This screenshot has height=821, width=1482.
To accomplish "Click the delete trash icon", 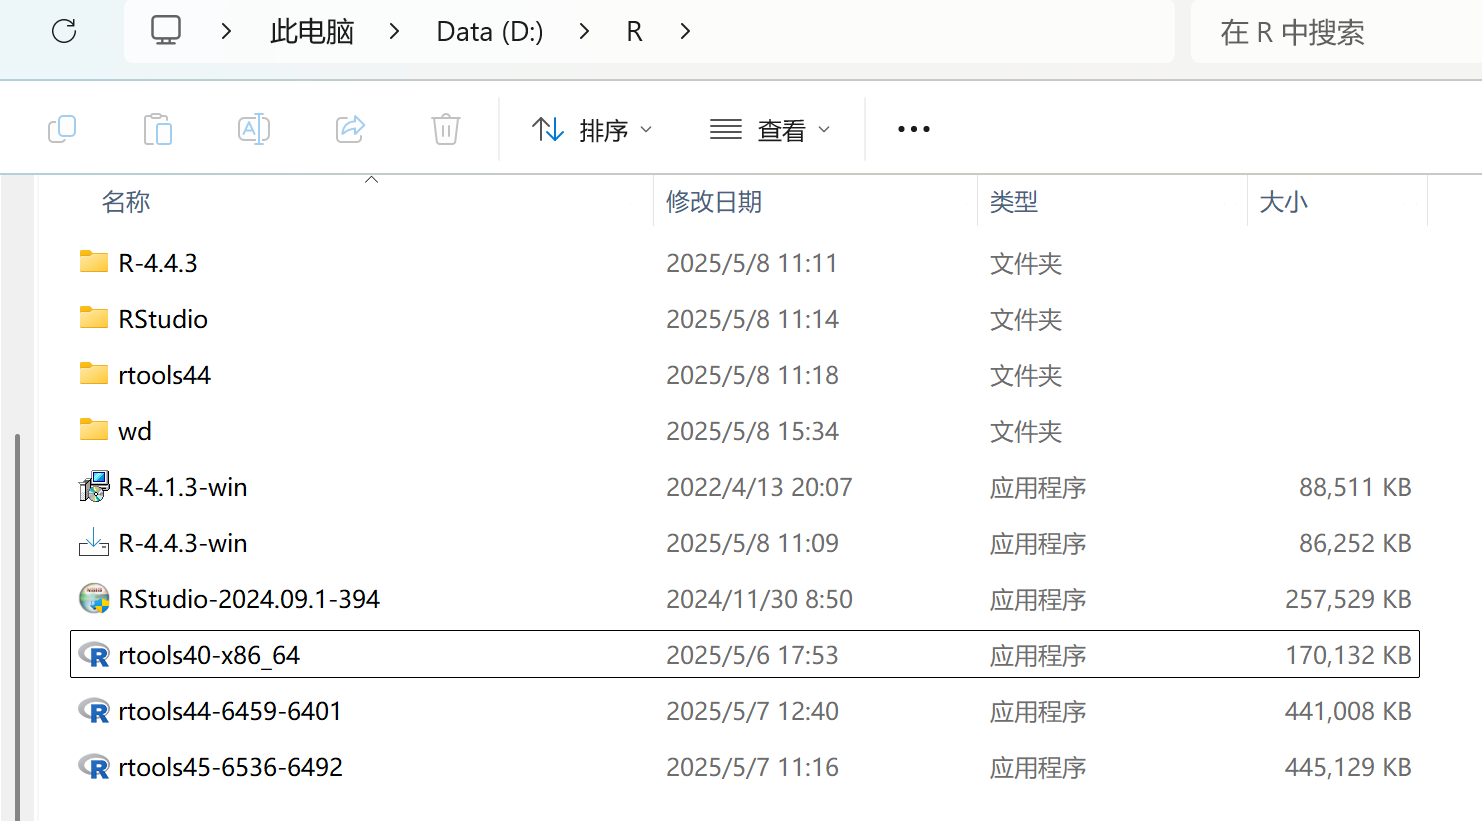I will (x=446, y=129).
